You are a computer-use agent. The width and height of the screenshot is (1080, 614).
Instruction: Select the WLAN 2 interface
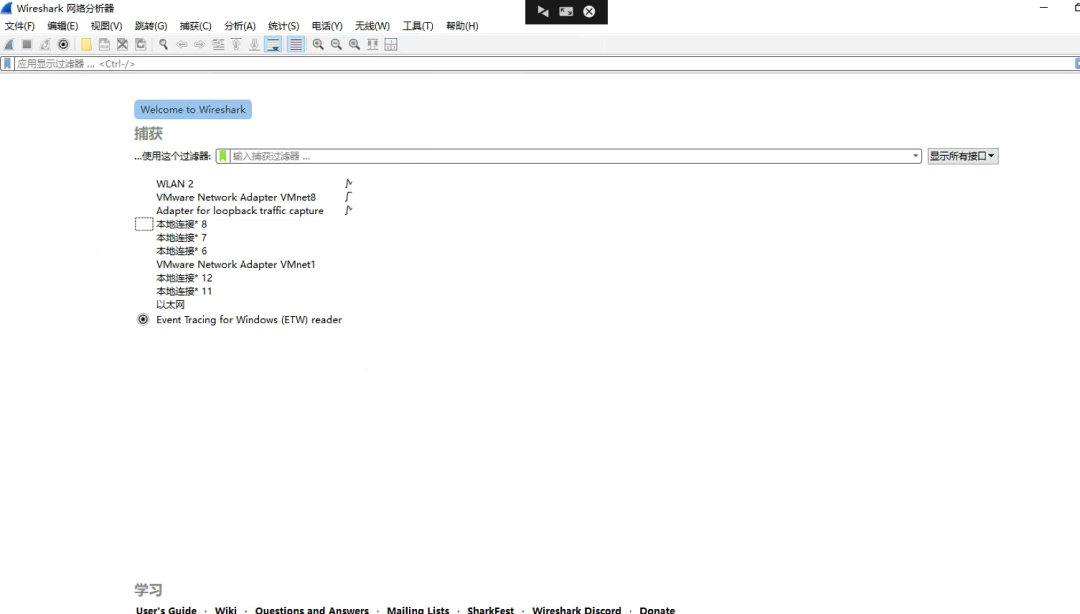tap(175, 183)
